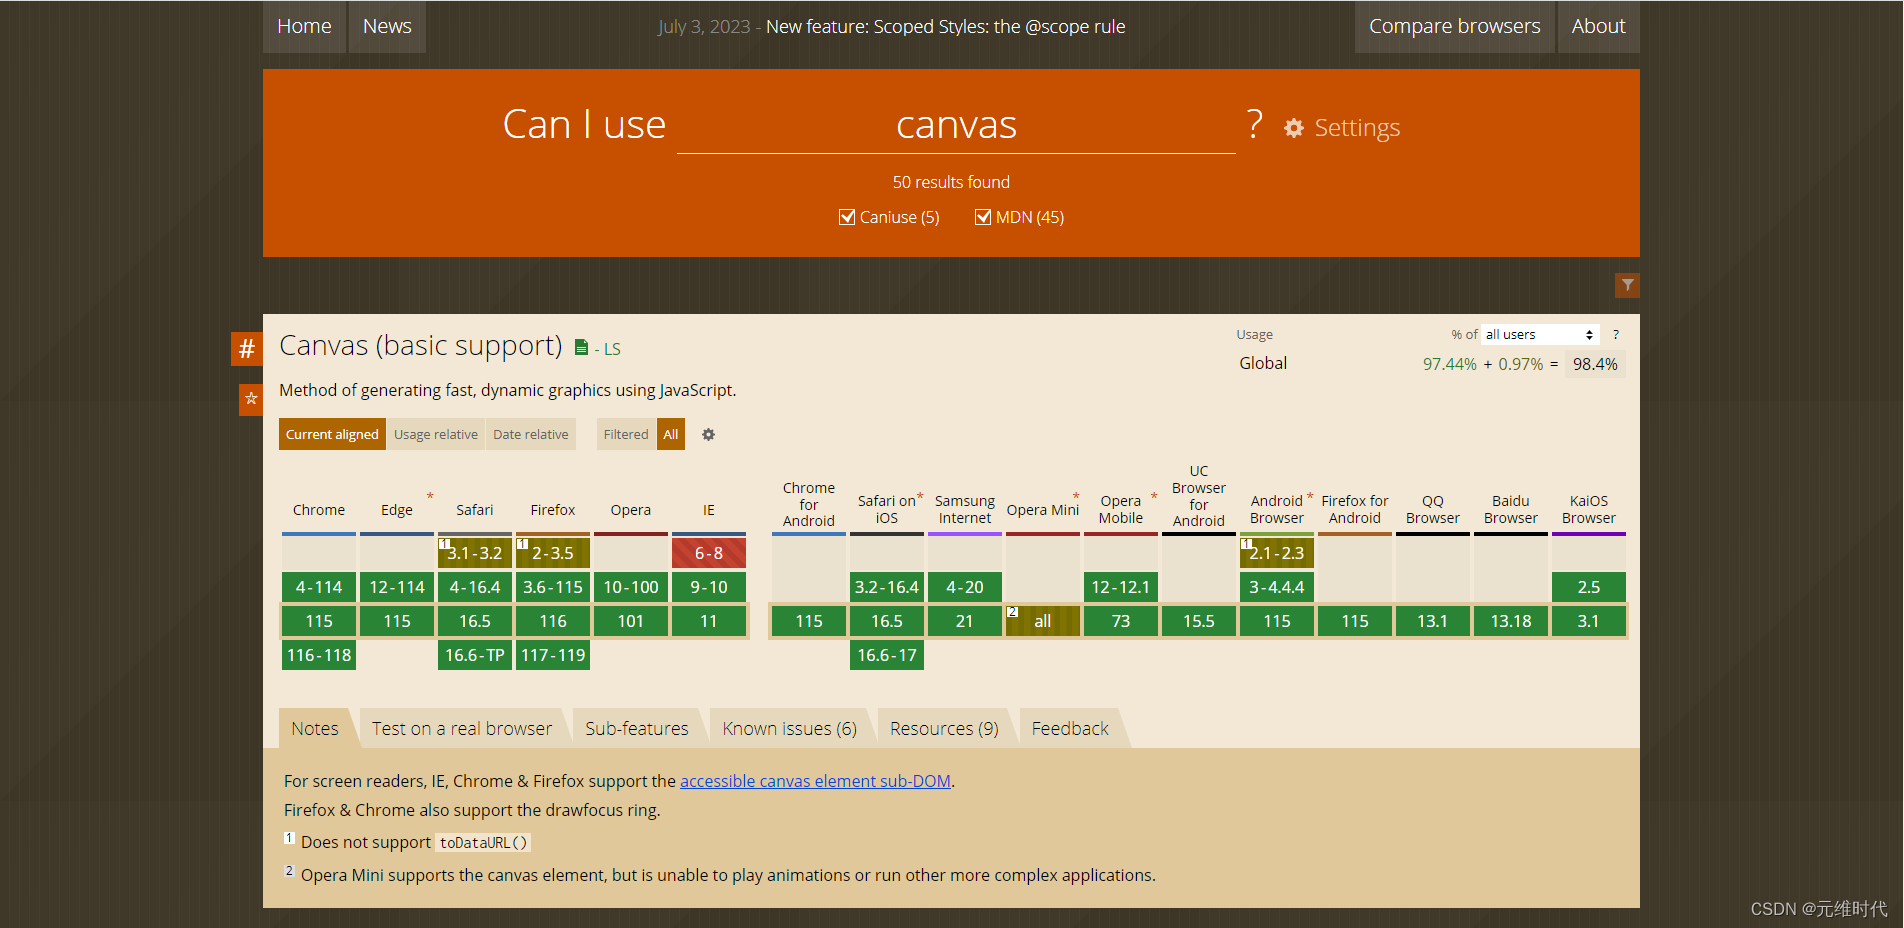Image resolution: width=1904 pixels, height=928 pixels.
Task: Open the Resources (9) tab
Action: (x=944, y=729)
